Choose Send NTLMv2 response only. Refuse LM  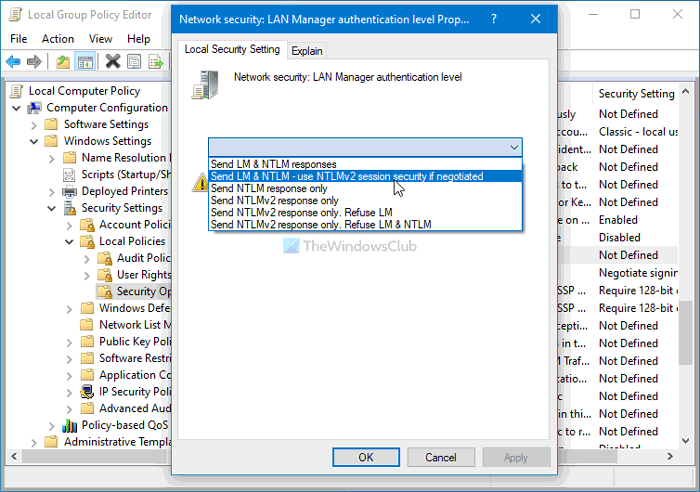tap(365, 212)
